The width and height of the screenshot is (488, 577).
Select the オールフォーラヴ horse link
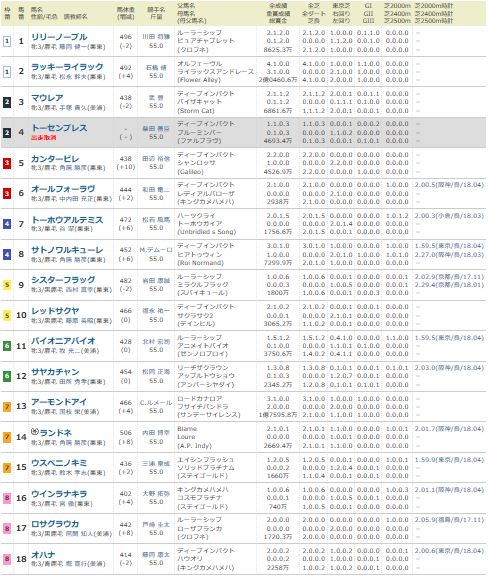coord(63,189)
